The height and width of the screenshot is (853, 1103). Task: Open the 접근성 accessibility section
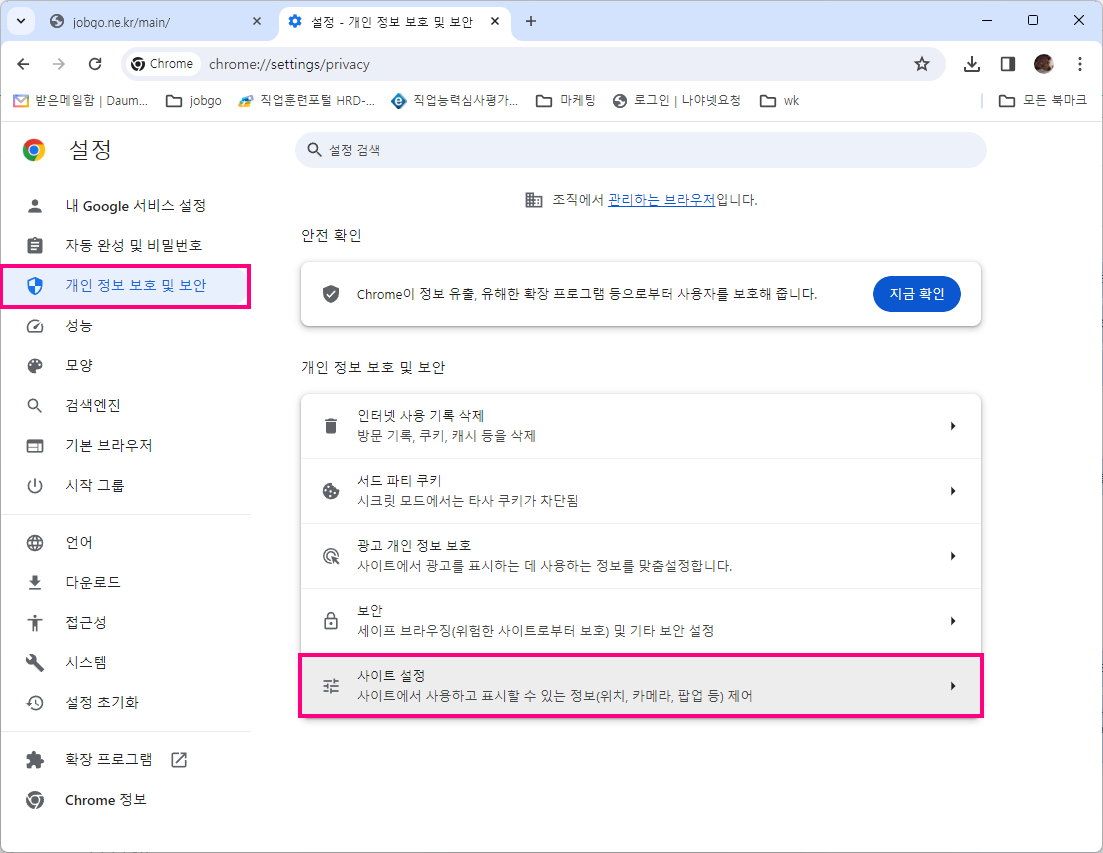pyautogui.click(x=127, y=623)
